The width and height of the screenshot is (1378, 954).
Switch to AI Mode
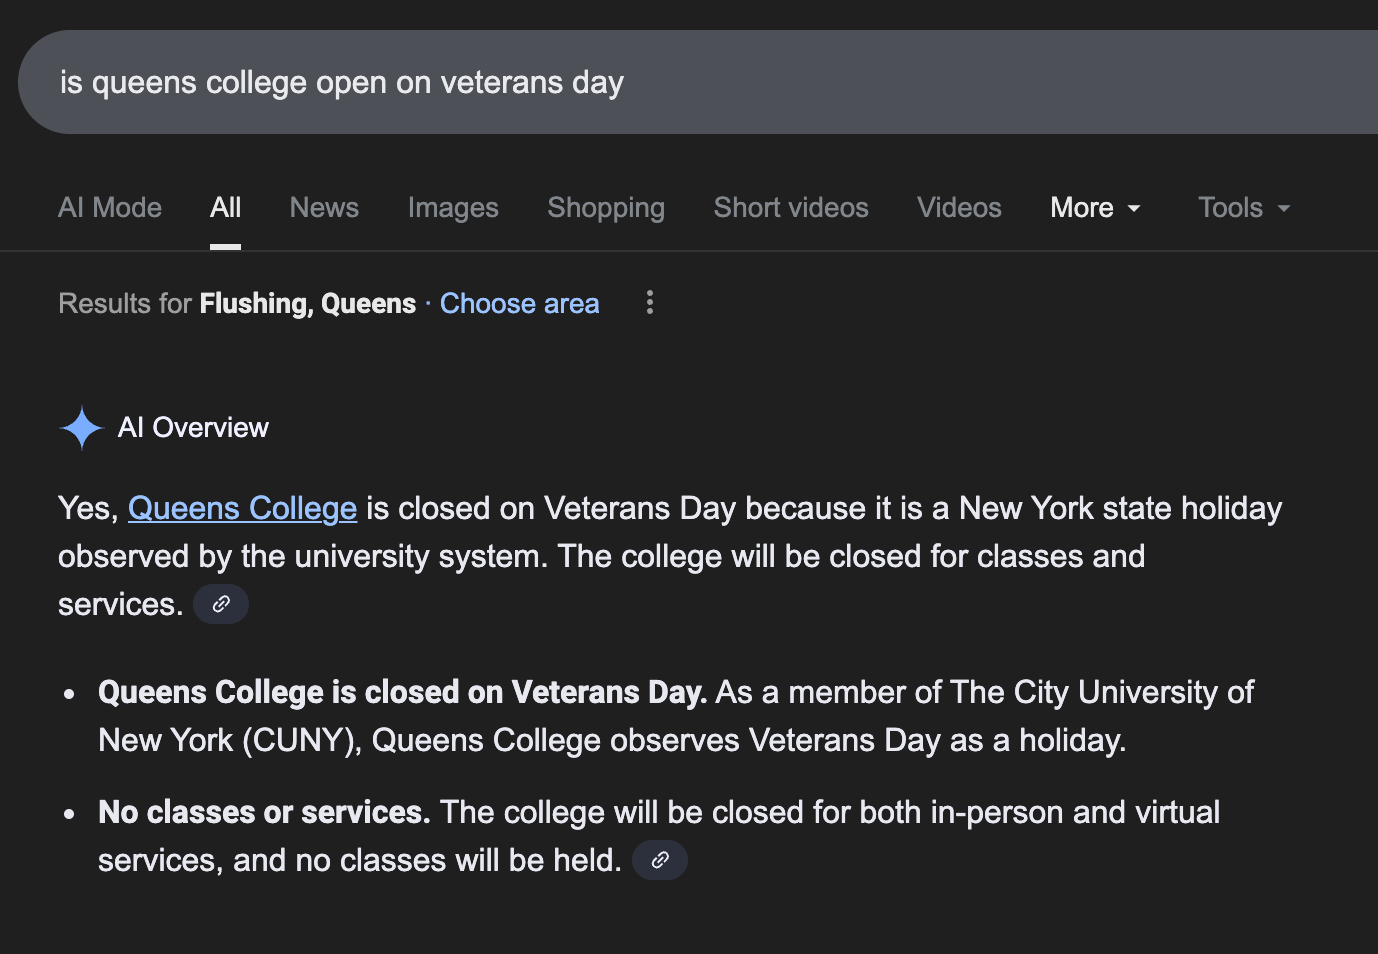110,208
